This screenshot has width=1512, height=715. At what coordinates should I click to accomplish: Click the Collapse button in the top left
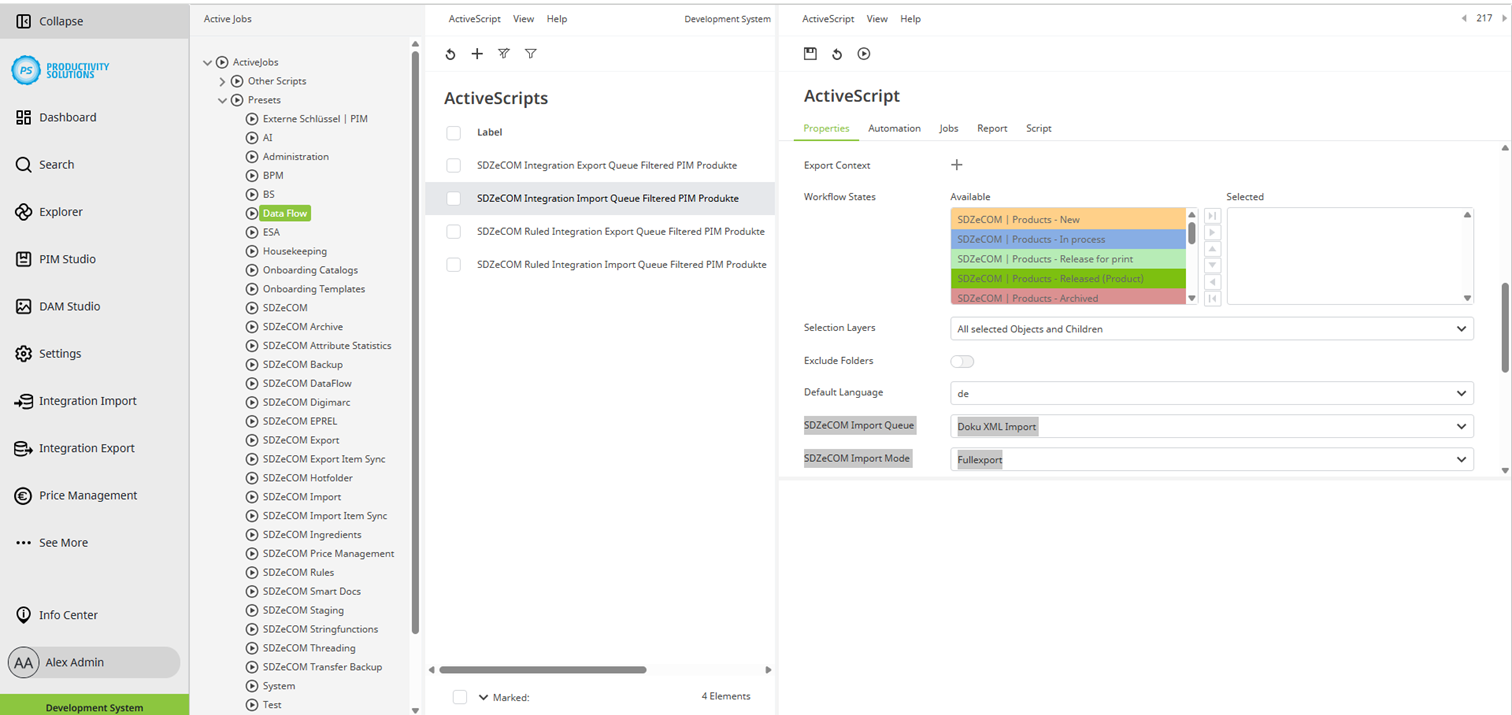45,20
